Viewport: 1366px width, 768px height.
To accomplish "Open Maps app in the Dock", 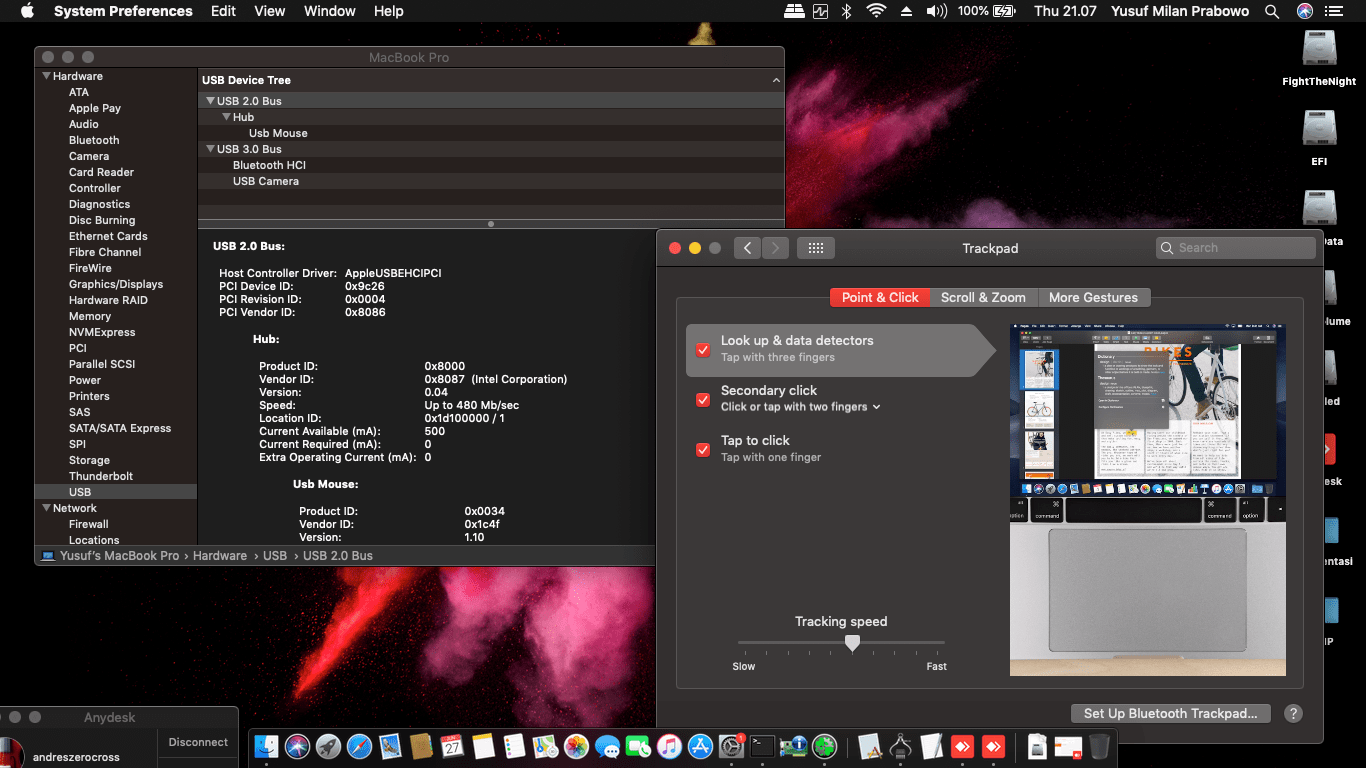I will coord(545,746).
